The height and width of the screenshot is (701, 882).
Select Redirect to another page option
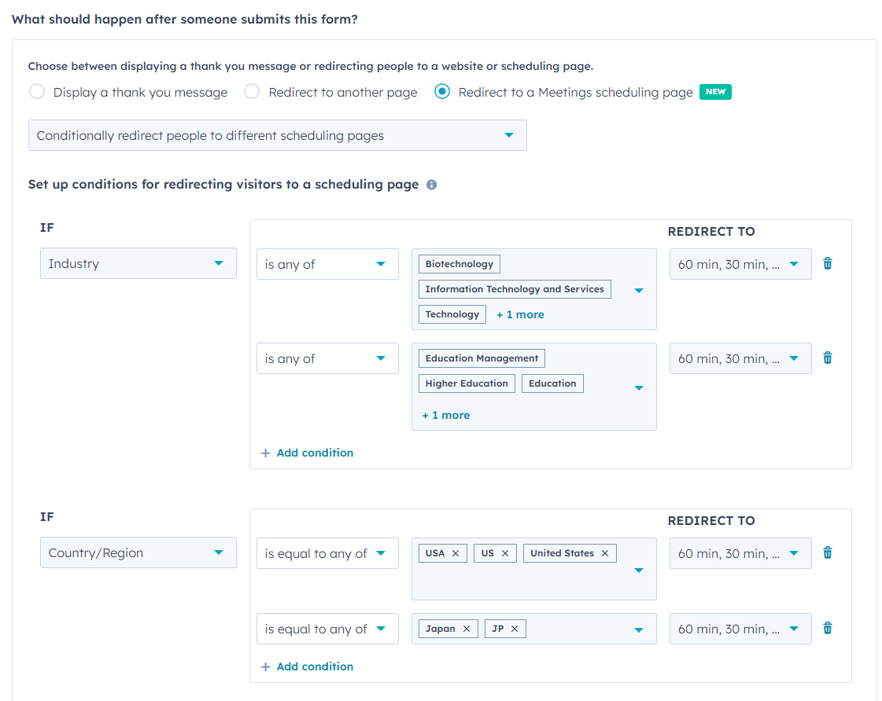pyautogui.click(x=252, y=92)
